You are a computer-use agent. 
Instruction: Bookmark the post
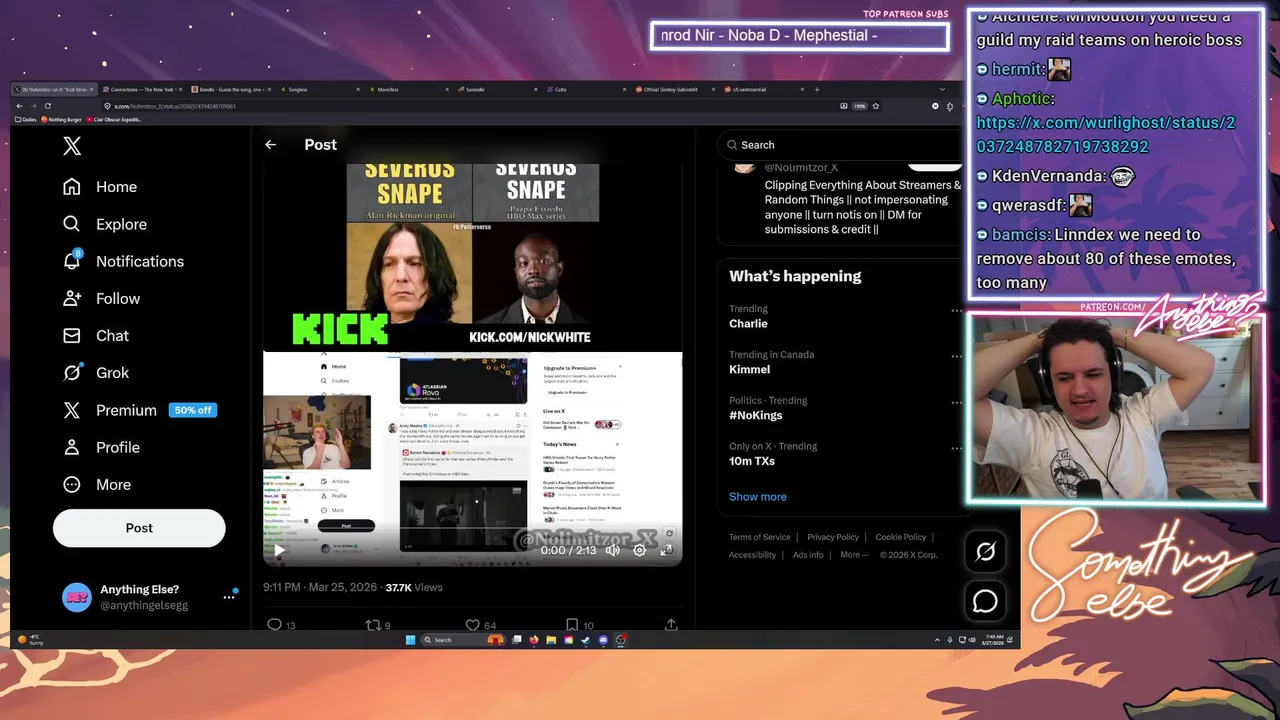point(571,624)
